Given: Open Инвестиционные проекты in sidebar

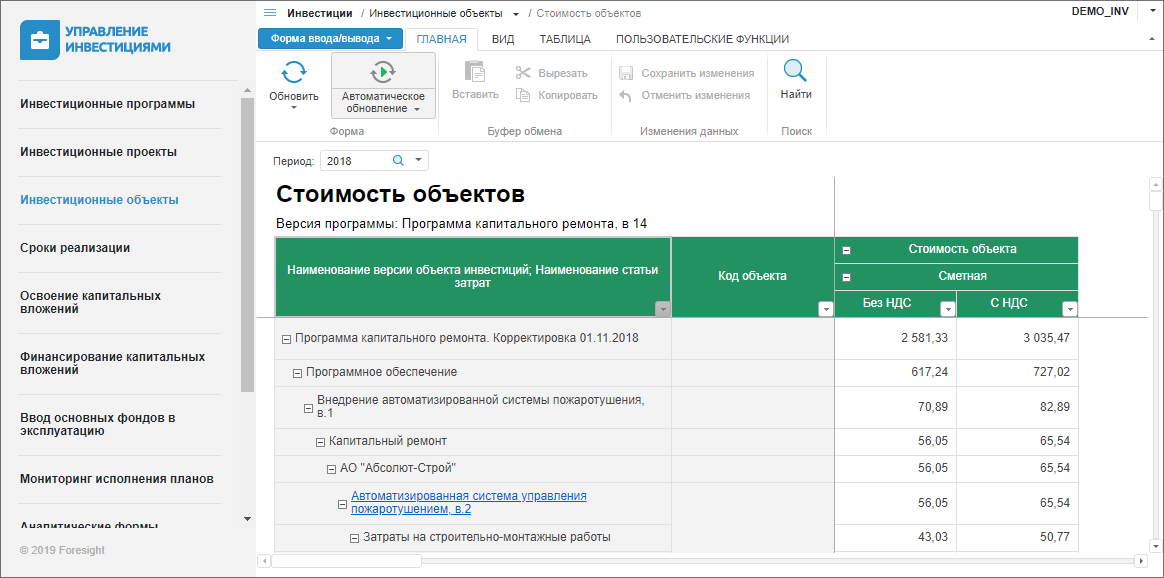Looking at the screenshot, I should (99, 152).
